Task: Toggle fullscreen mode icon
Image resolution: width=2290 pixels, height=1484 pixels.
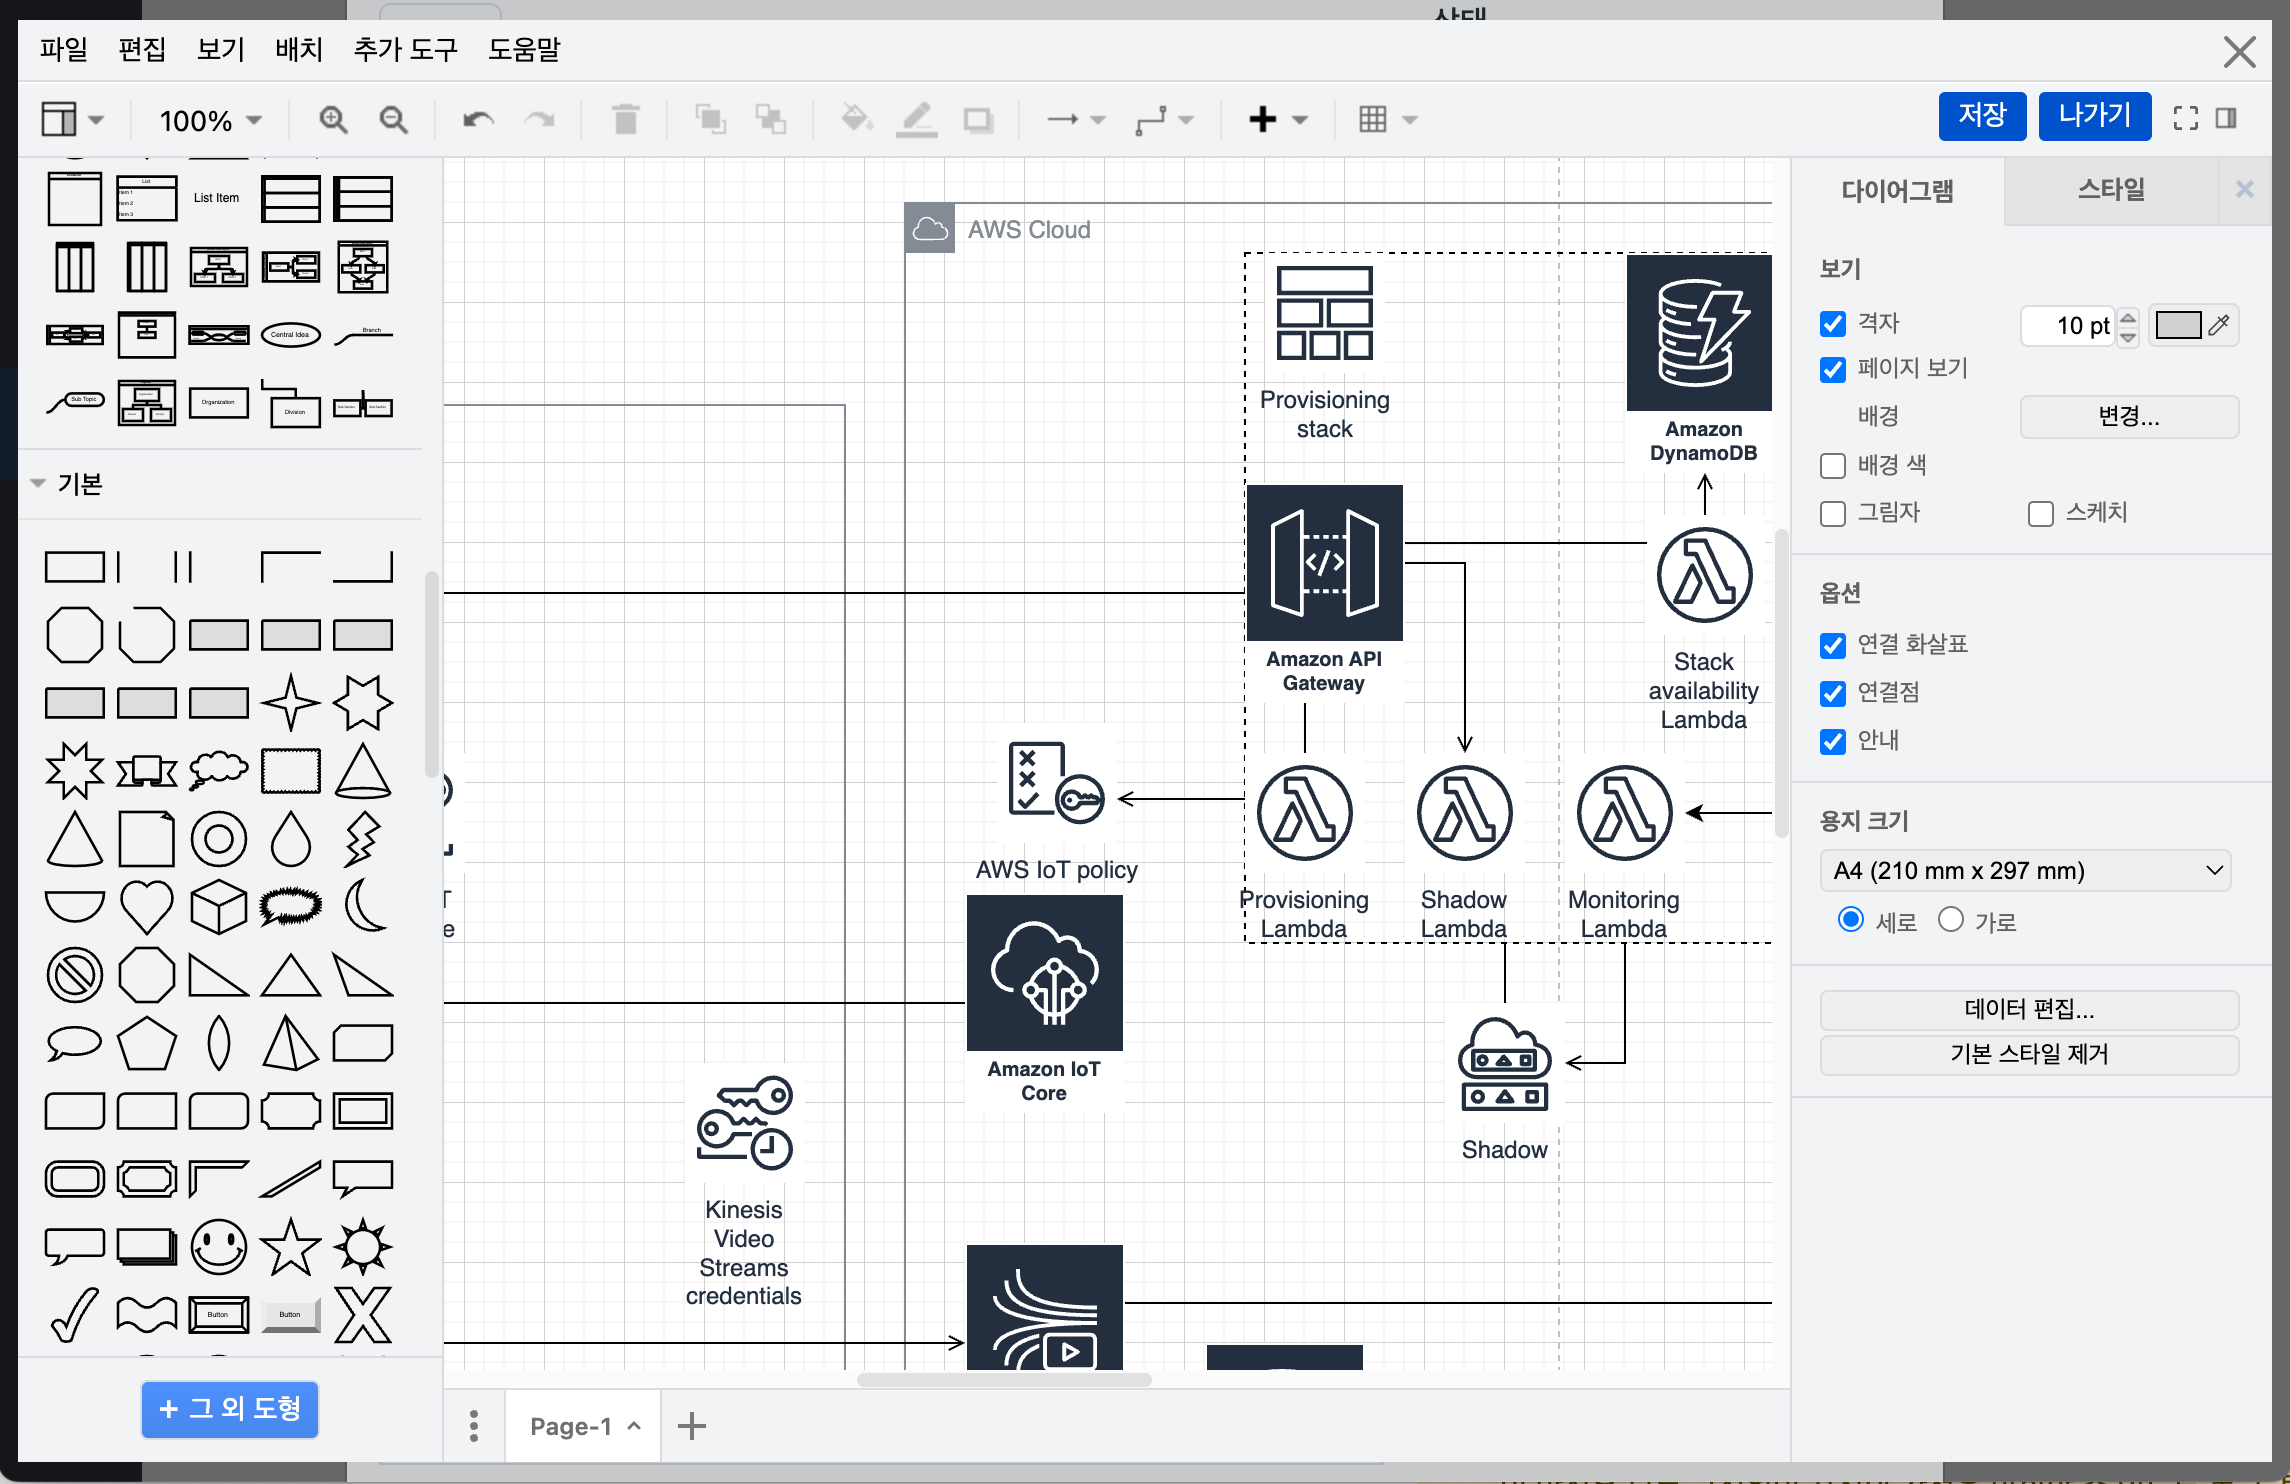Action: (2186, 118)
